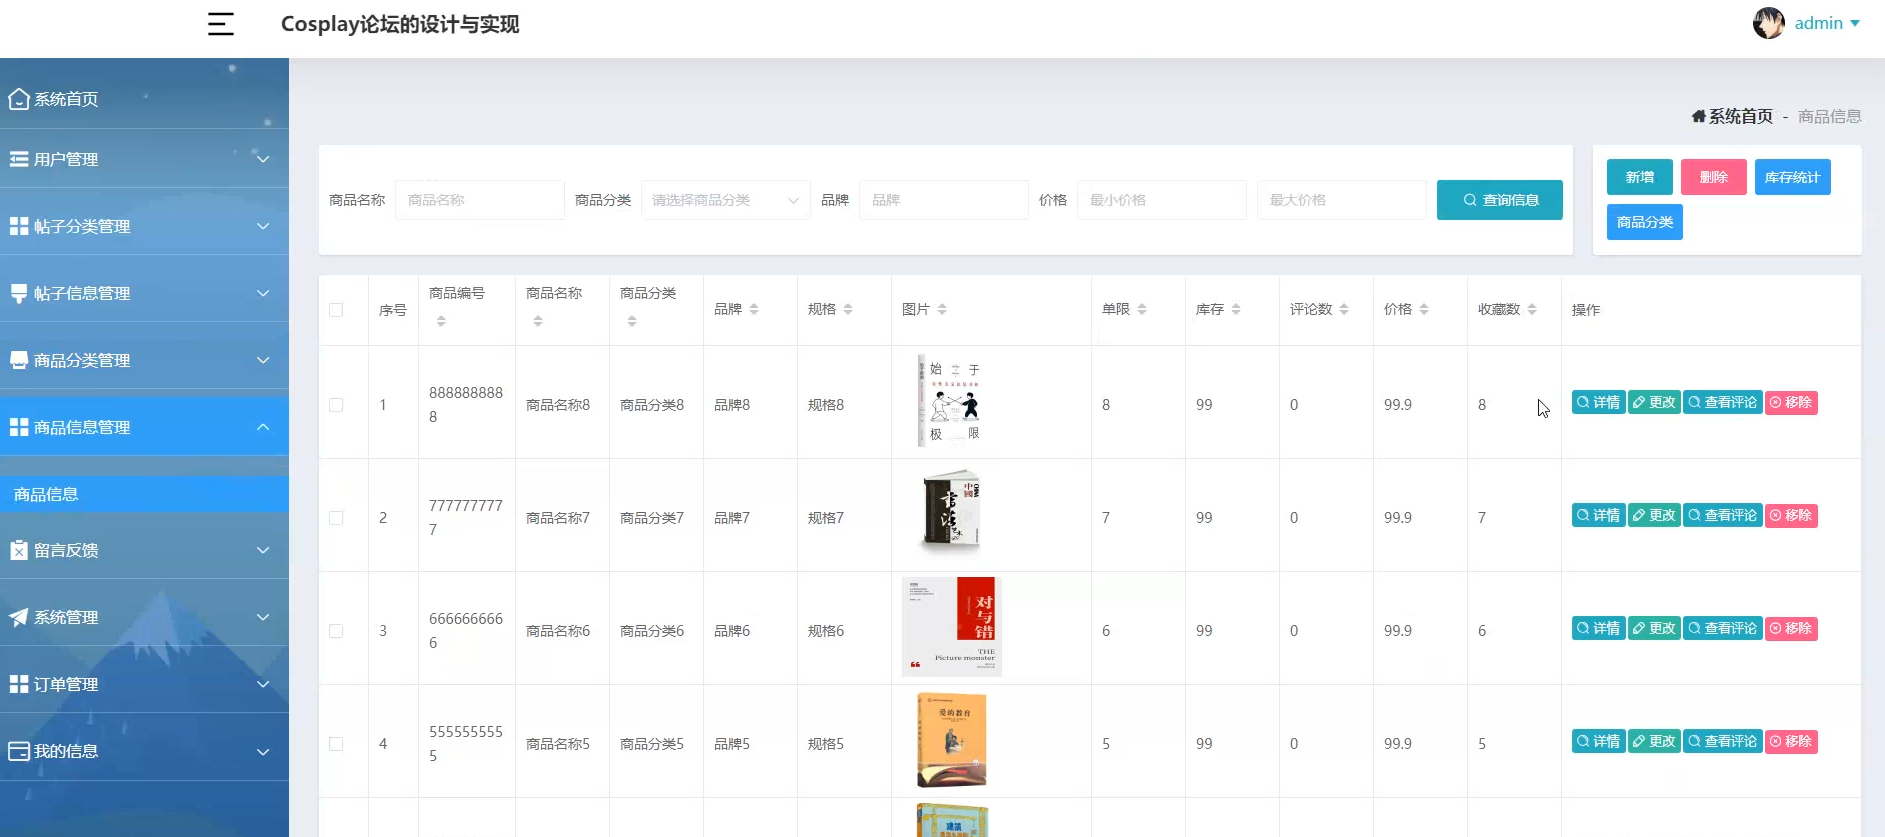The image size is (1885, 837).
Task: Click the pink 删除 button
Action: (x=1714, y=177)
